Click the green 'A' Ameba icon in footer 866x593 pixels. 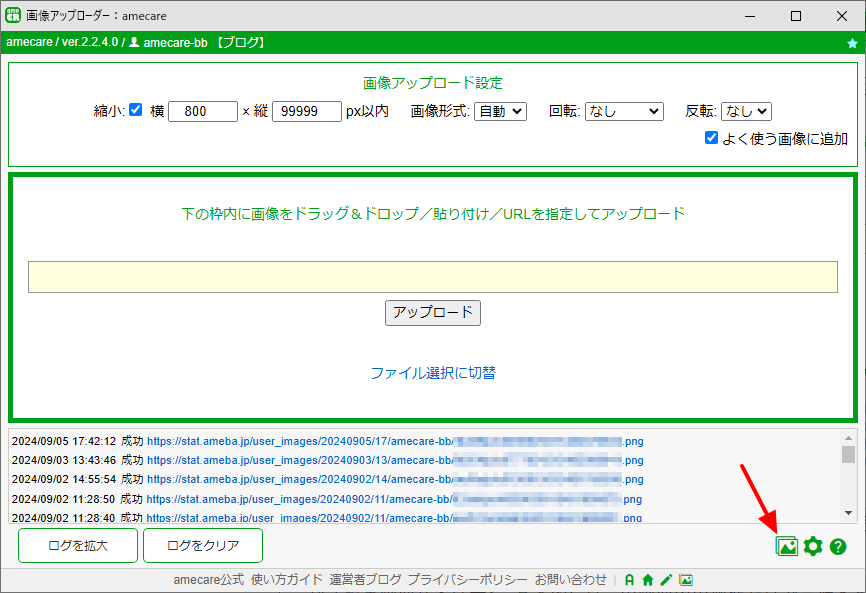click(x=629, y=580)
